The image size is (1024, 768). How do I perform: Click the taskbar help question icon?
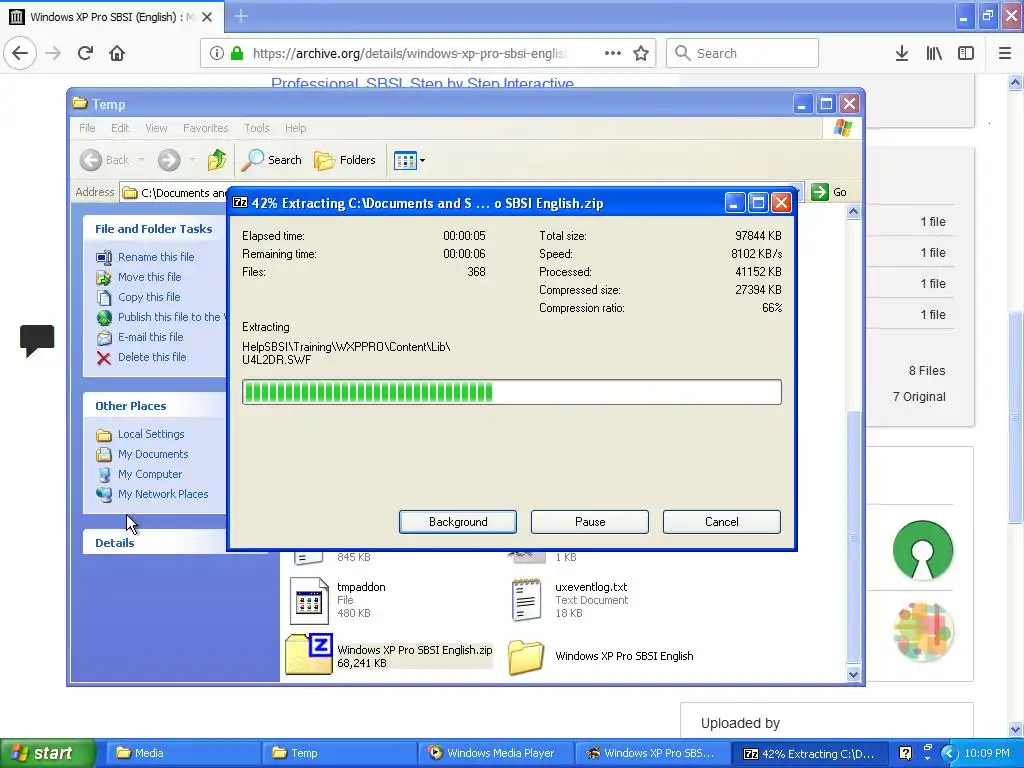(905, 753)
